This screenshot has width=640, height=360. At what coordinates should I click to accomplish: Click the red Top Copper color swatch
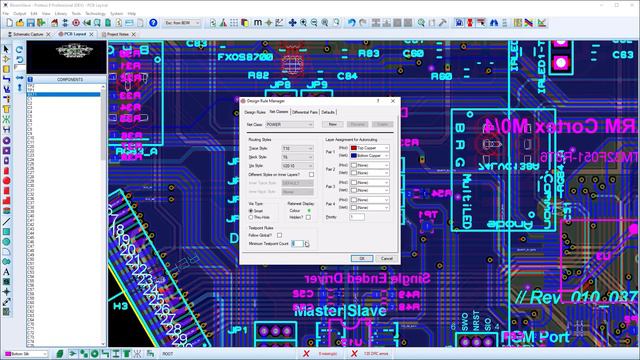tap(354, 148)
